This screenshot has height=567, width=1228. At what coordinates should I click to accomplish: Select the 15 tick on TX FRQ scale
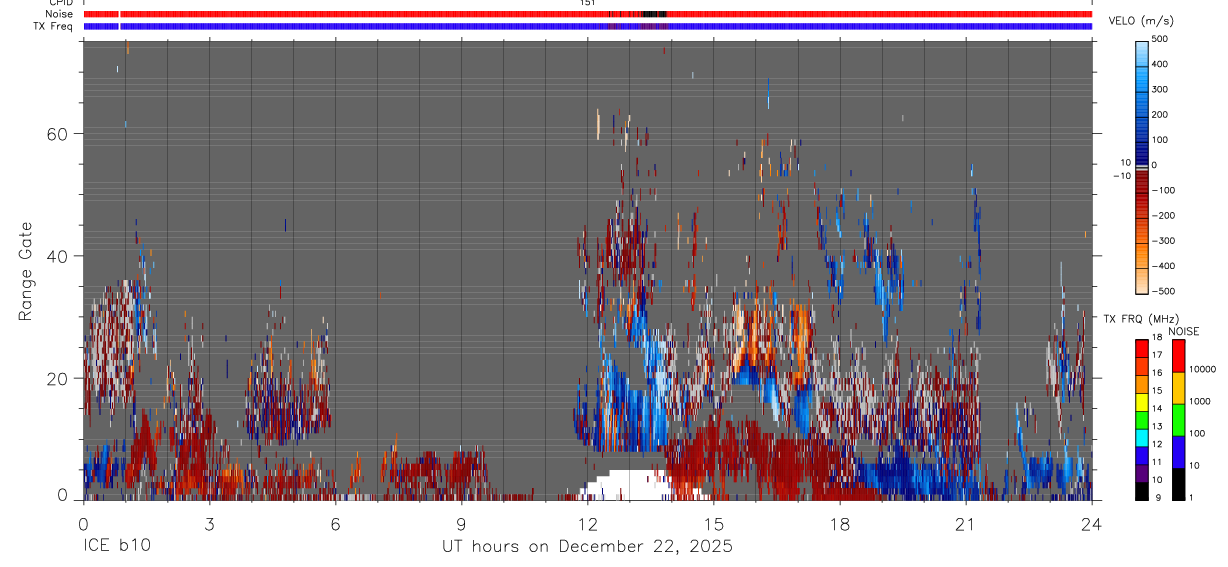coord(1156,391)
